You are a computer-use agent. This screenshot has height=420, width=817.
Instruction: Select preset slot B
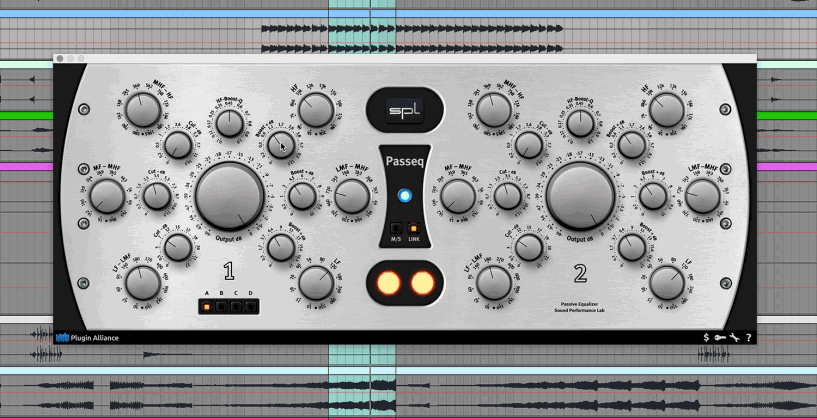[x=221, y=306]
